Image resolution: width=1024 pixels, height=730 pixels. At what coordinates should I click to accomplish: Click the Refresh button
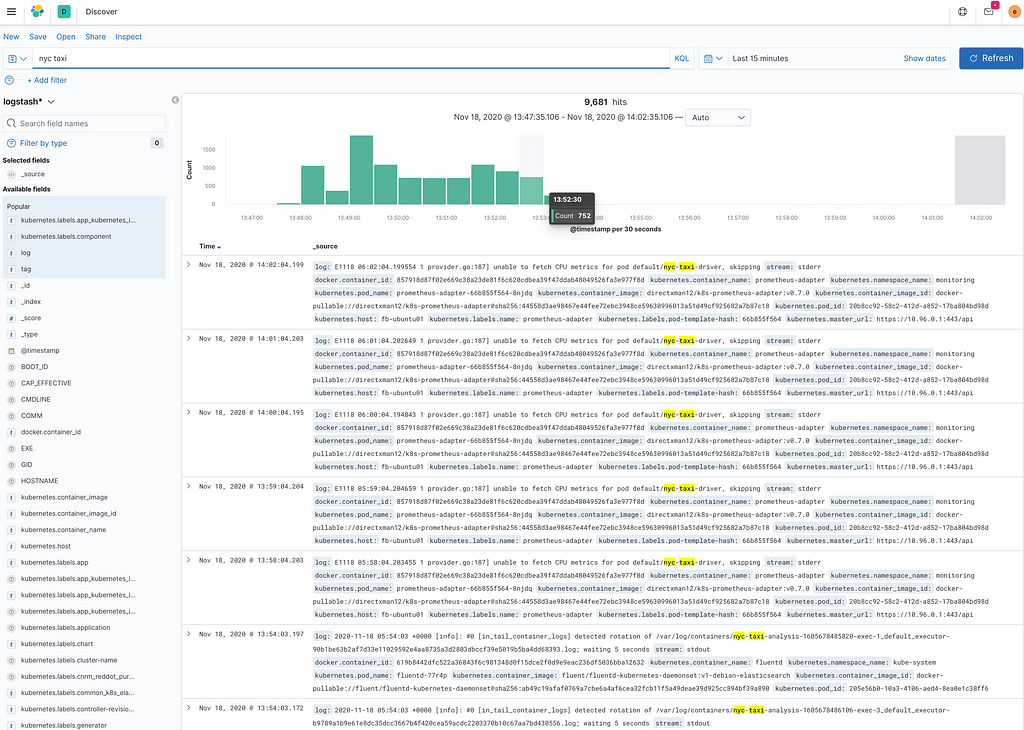click(x=991, y=58)
